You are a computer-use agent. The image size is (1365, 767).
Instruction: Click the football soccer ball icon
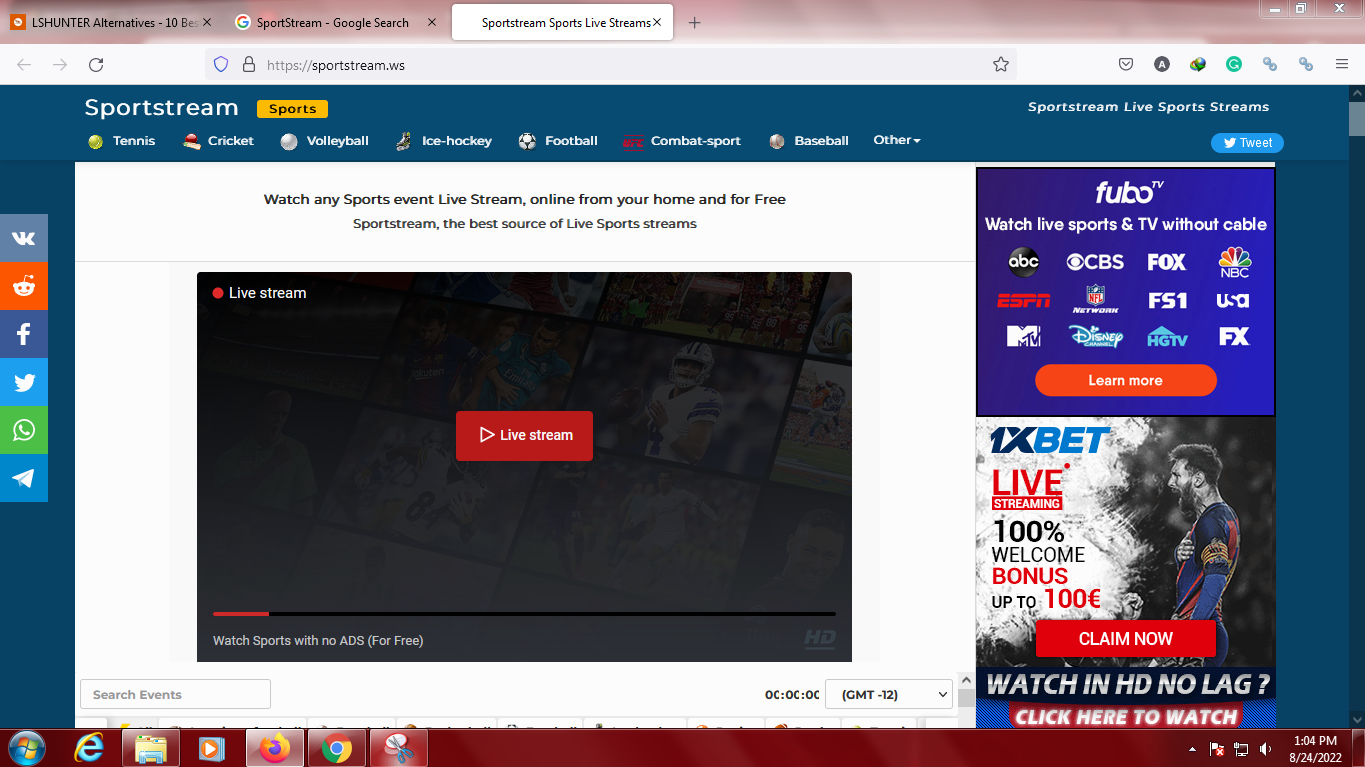[x=527, y=142]
